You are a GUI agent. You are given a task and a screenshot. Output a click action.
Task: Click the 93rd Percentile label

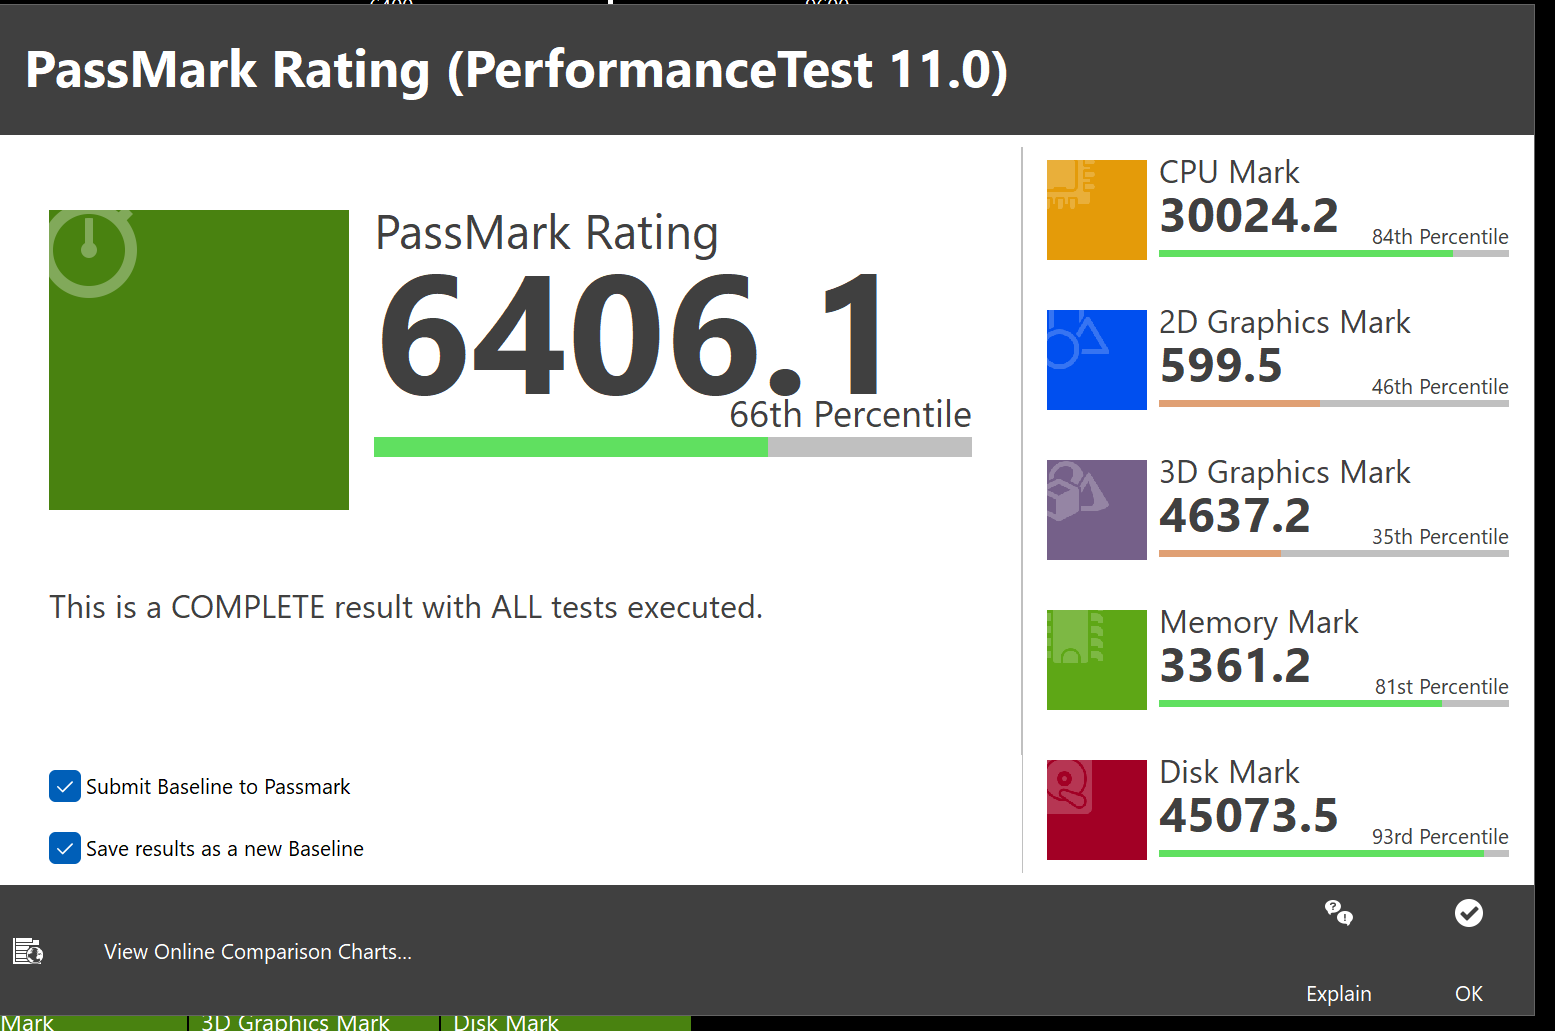click(1440, 837)
